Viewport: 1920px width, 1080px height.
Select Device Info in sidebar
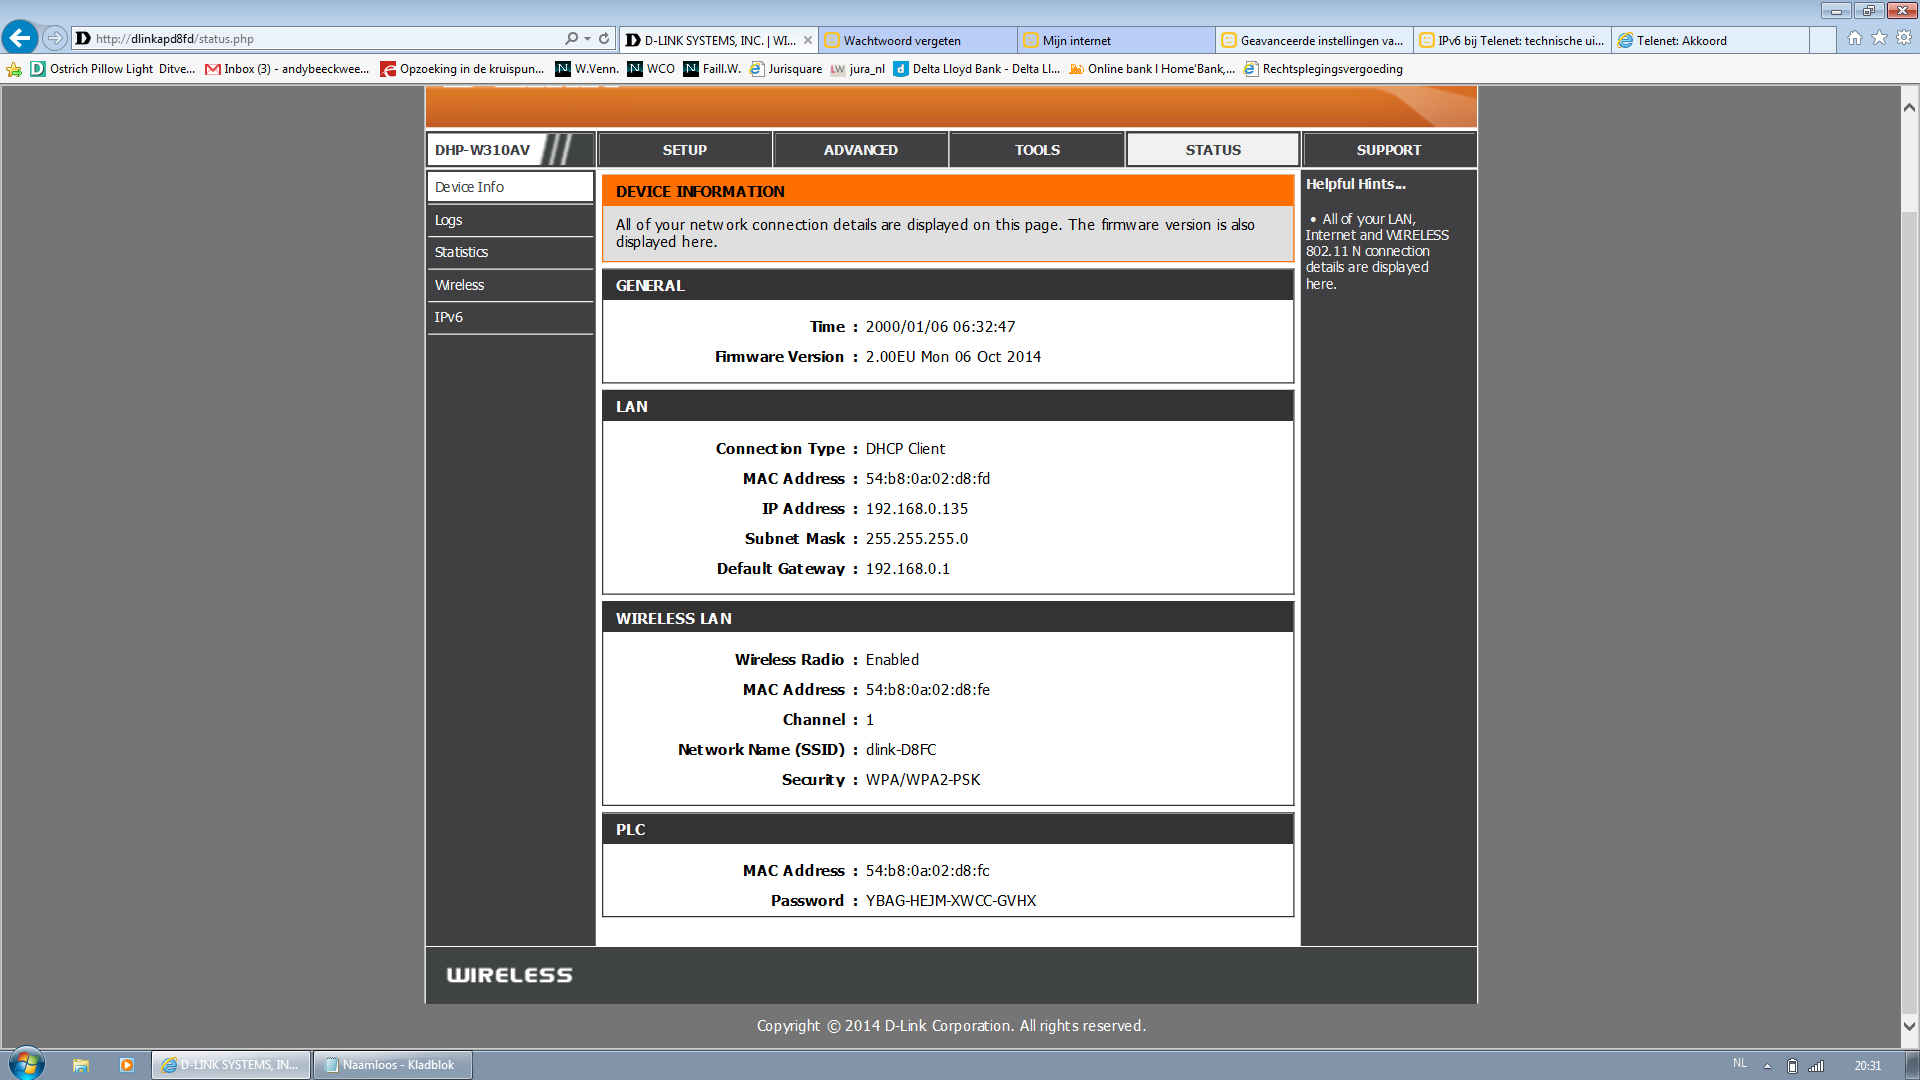[510, 187]
